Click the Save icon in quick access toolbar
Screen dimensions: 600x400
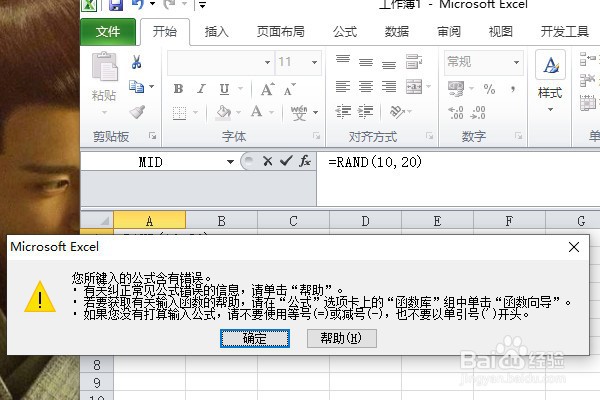point(116,5)
